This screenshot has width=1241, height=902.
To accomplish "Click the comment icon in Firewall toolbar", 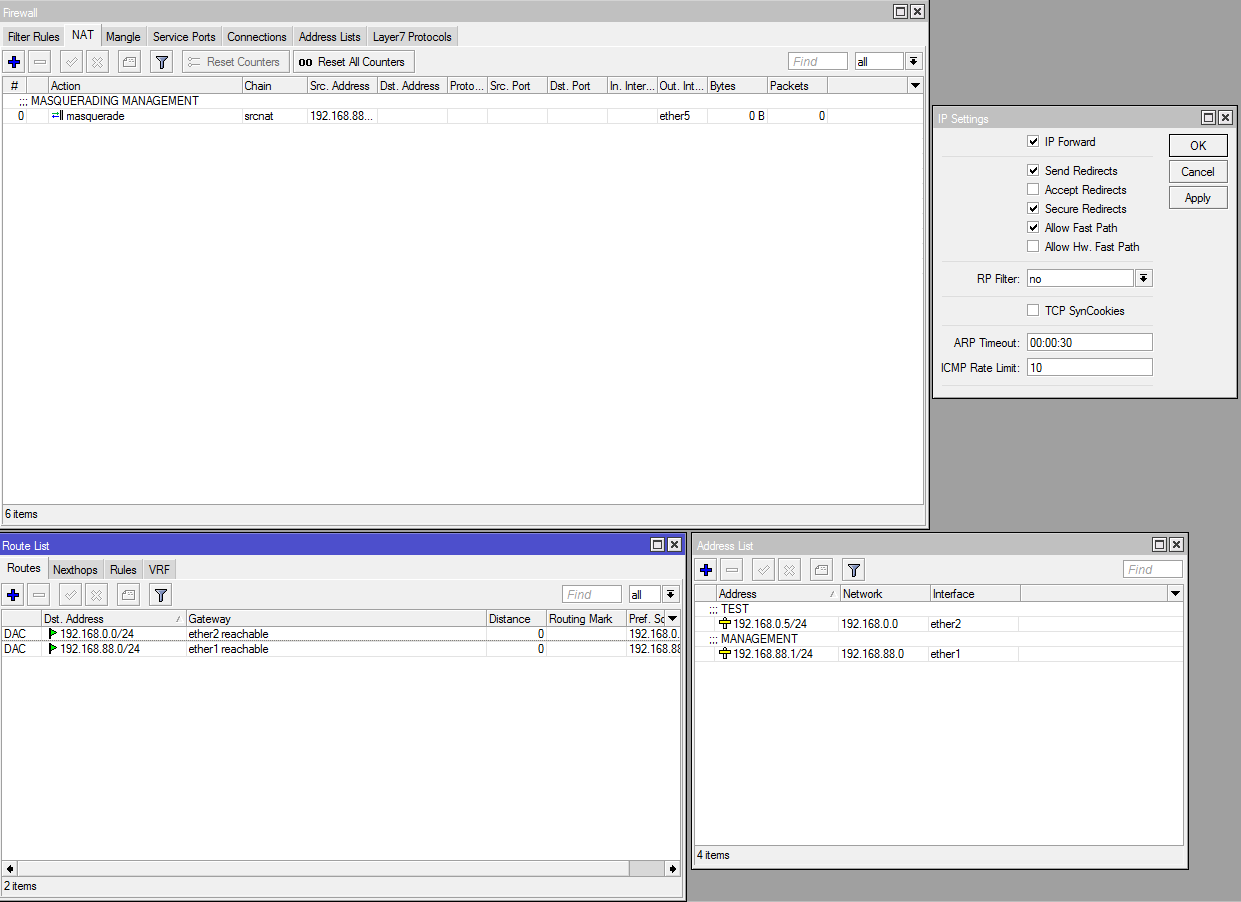I will [129, 62].
